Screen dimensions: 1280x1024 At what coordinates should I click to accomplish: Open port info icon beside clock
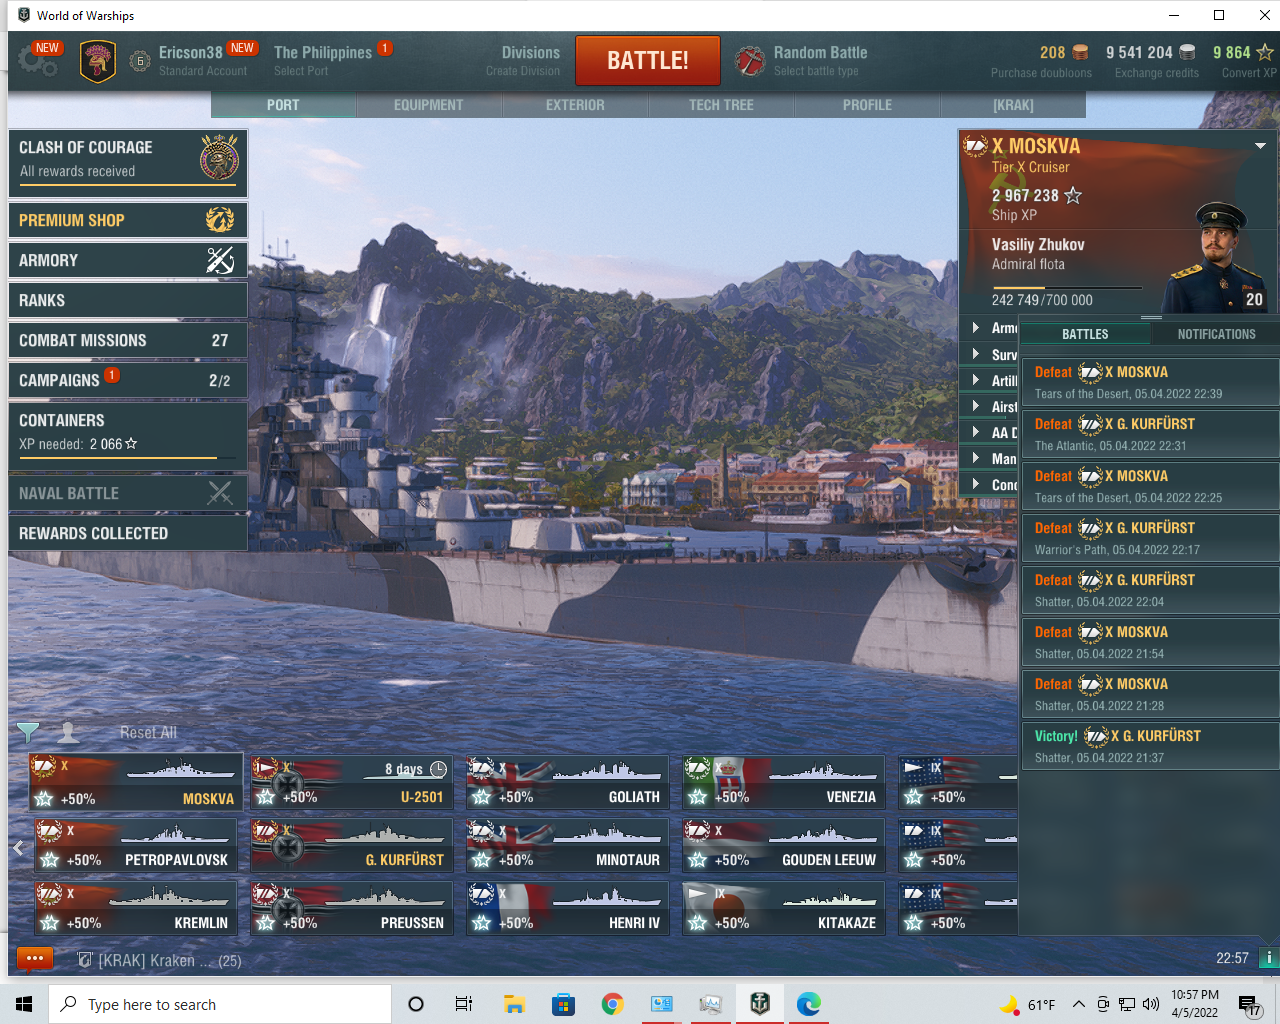(1268, 958)
